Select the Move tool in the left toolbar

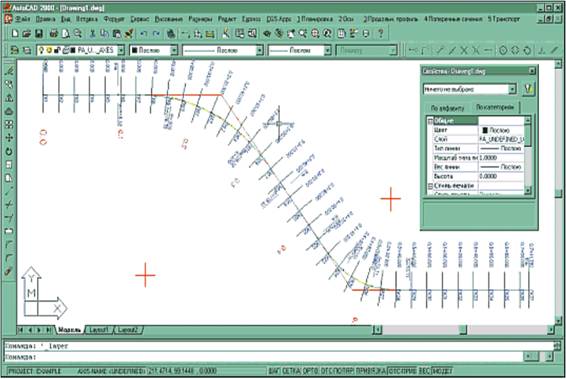(x=9, y=138)
